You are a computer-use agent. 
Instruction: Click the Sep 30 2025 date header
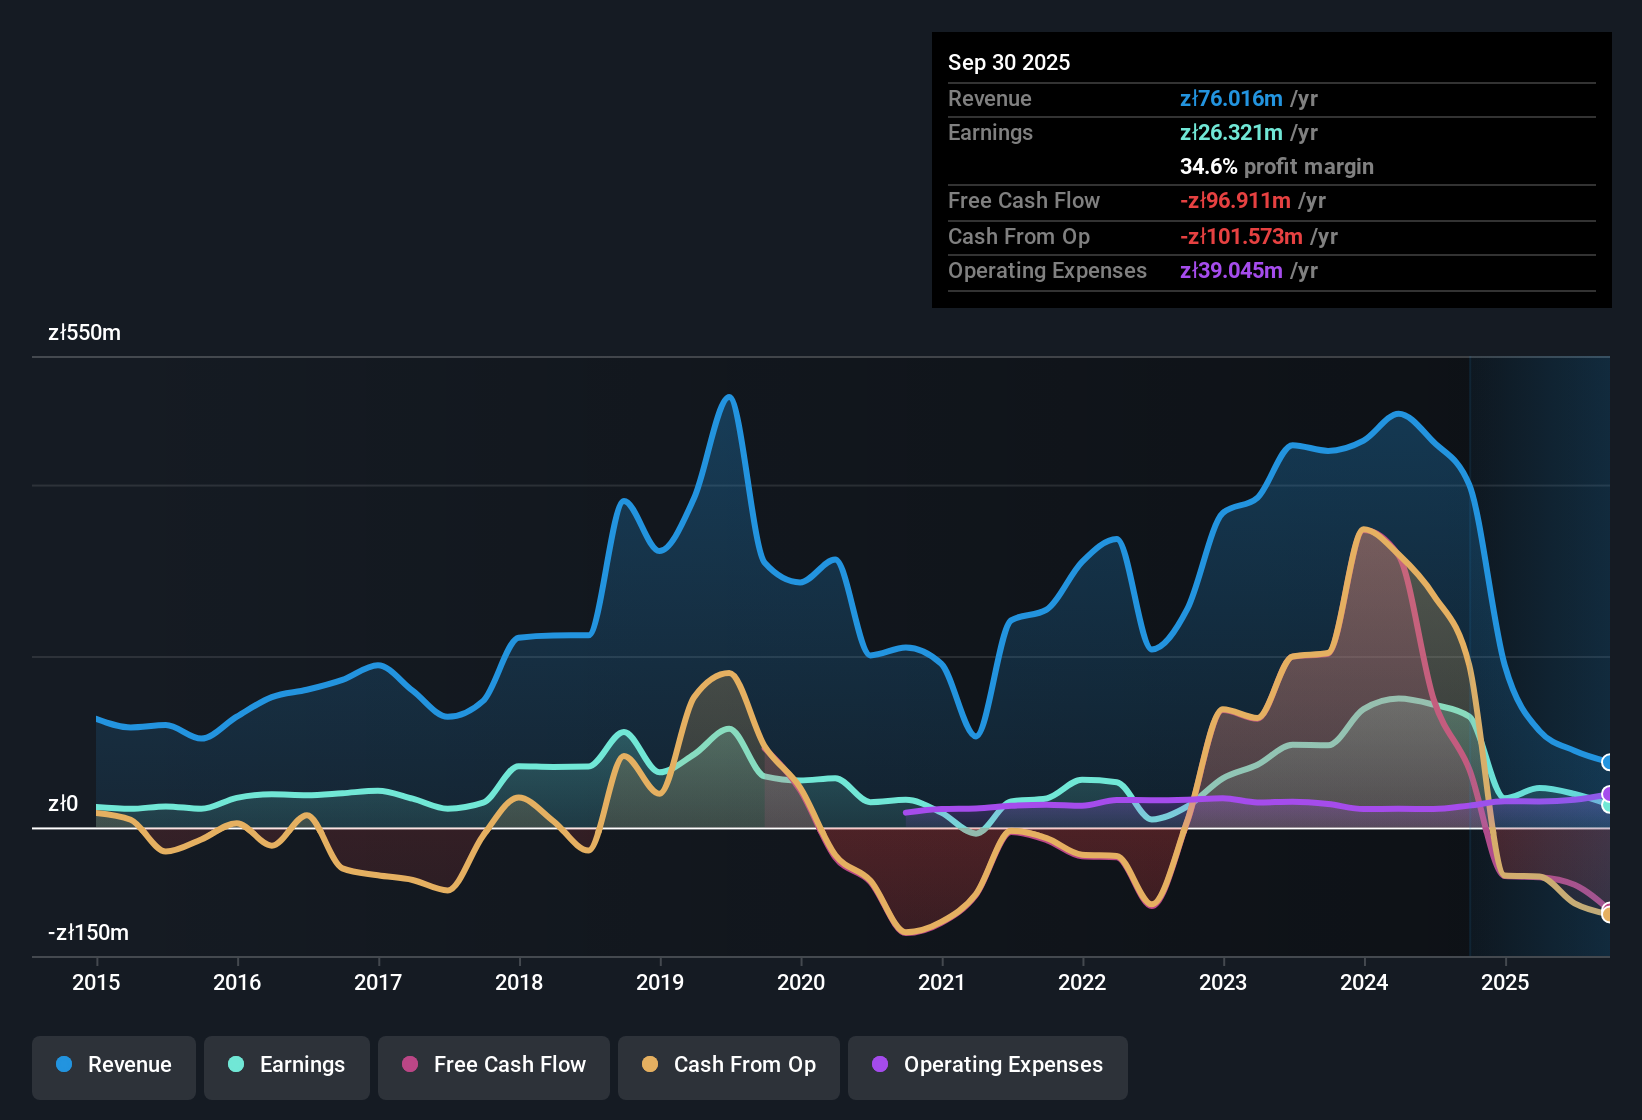coord(1009,62)
